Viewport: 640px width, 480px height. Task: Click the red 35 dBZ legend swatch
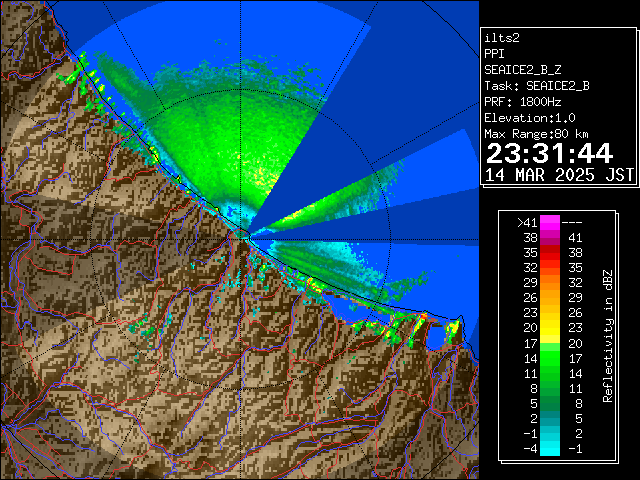click(550, 253)
